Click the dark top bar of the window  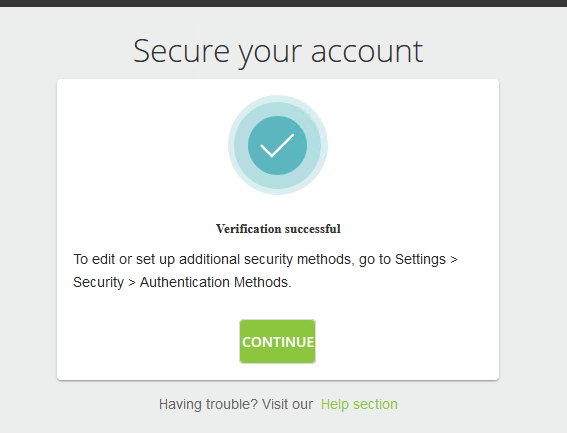click(x=284, y=3)
